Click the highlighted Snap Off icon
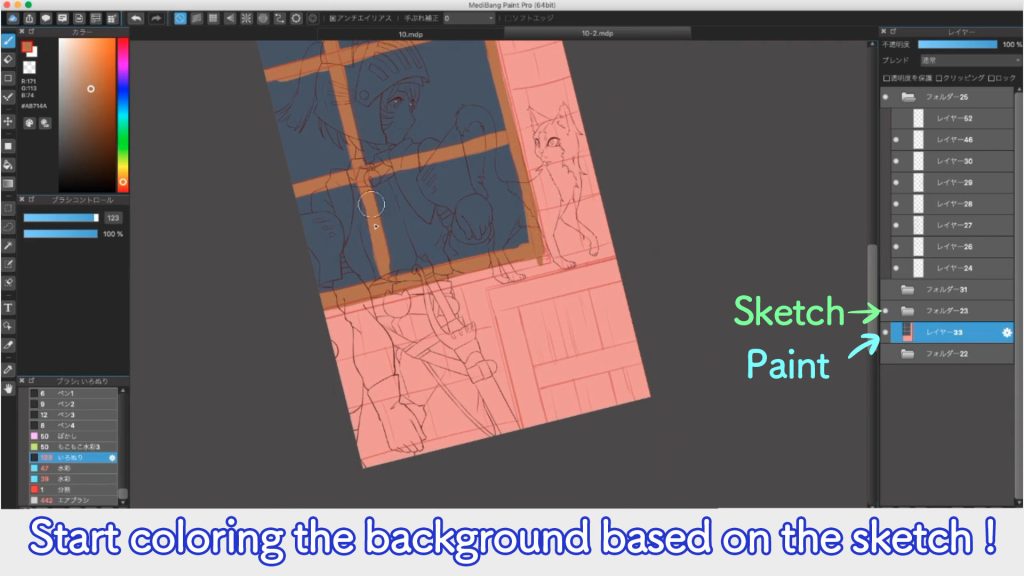 click(x=180, y=18)
